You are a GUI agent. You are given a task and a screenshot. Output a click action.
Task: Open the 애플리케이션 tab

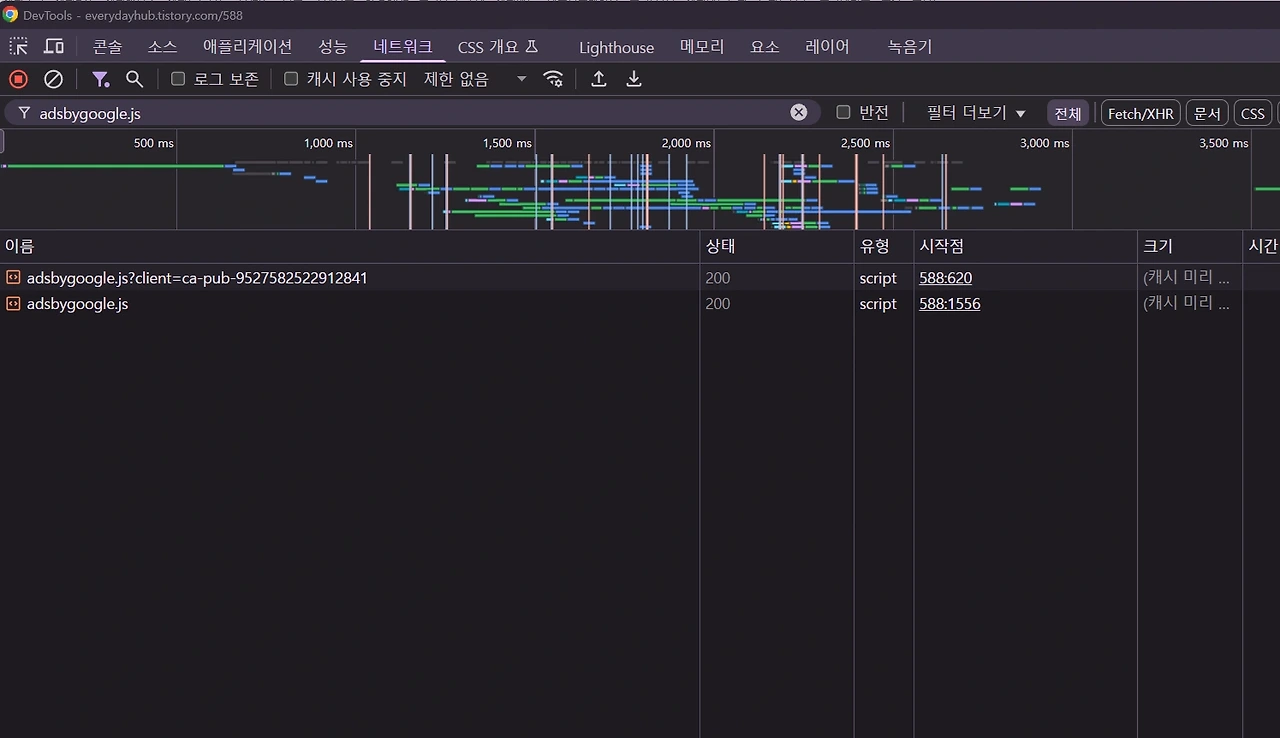click(247, 47)
